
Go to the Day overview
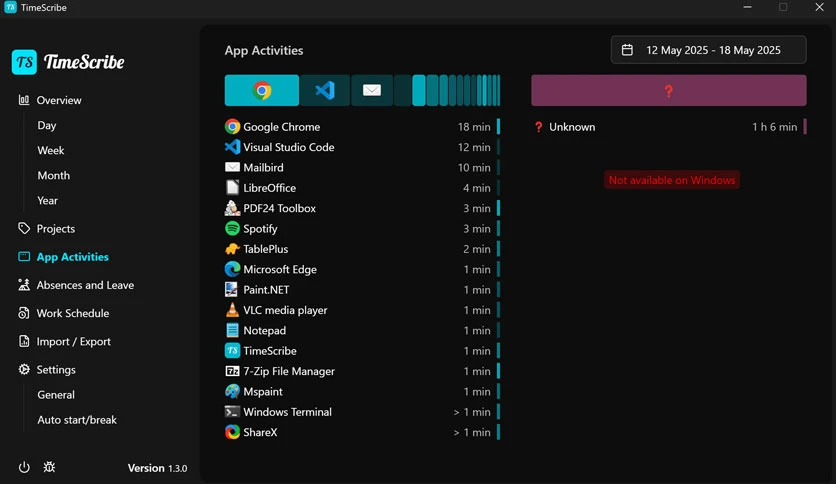click(x=47, y=125)
